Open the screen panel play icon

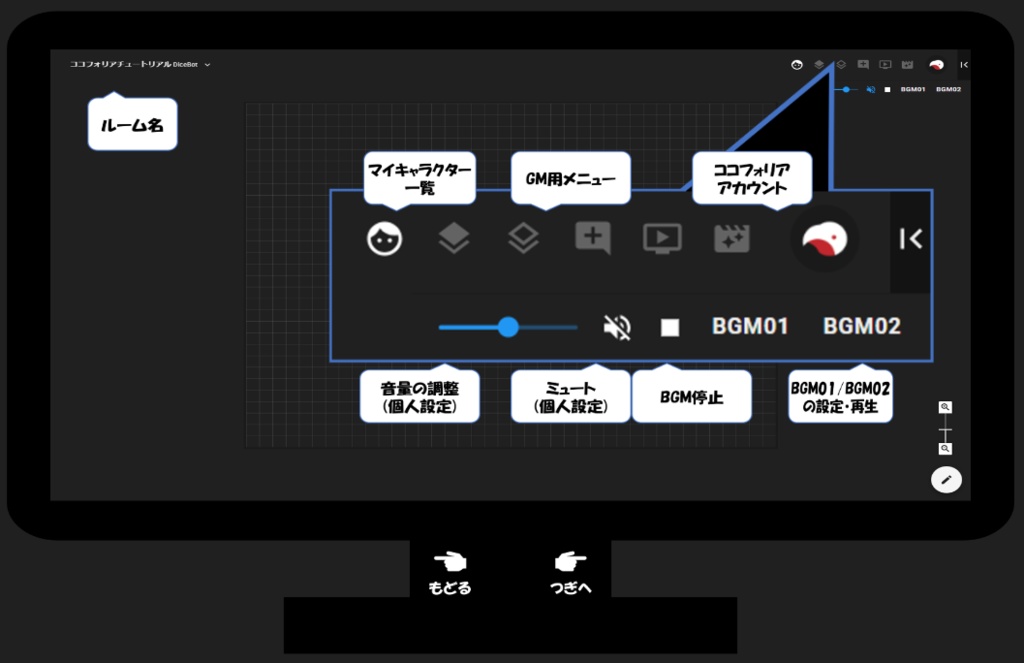pos(662,239)
